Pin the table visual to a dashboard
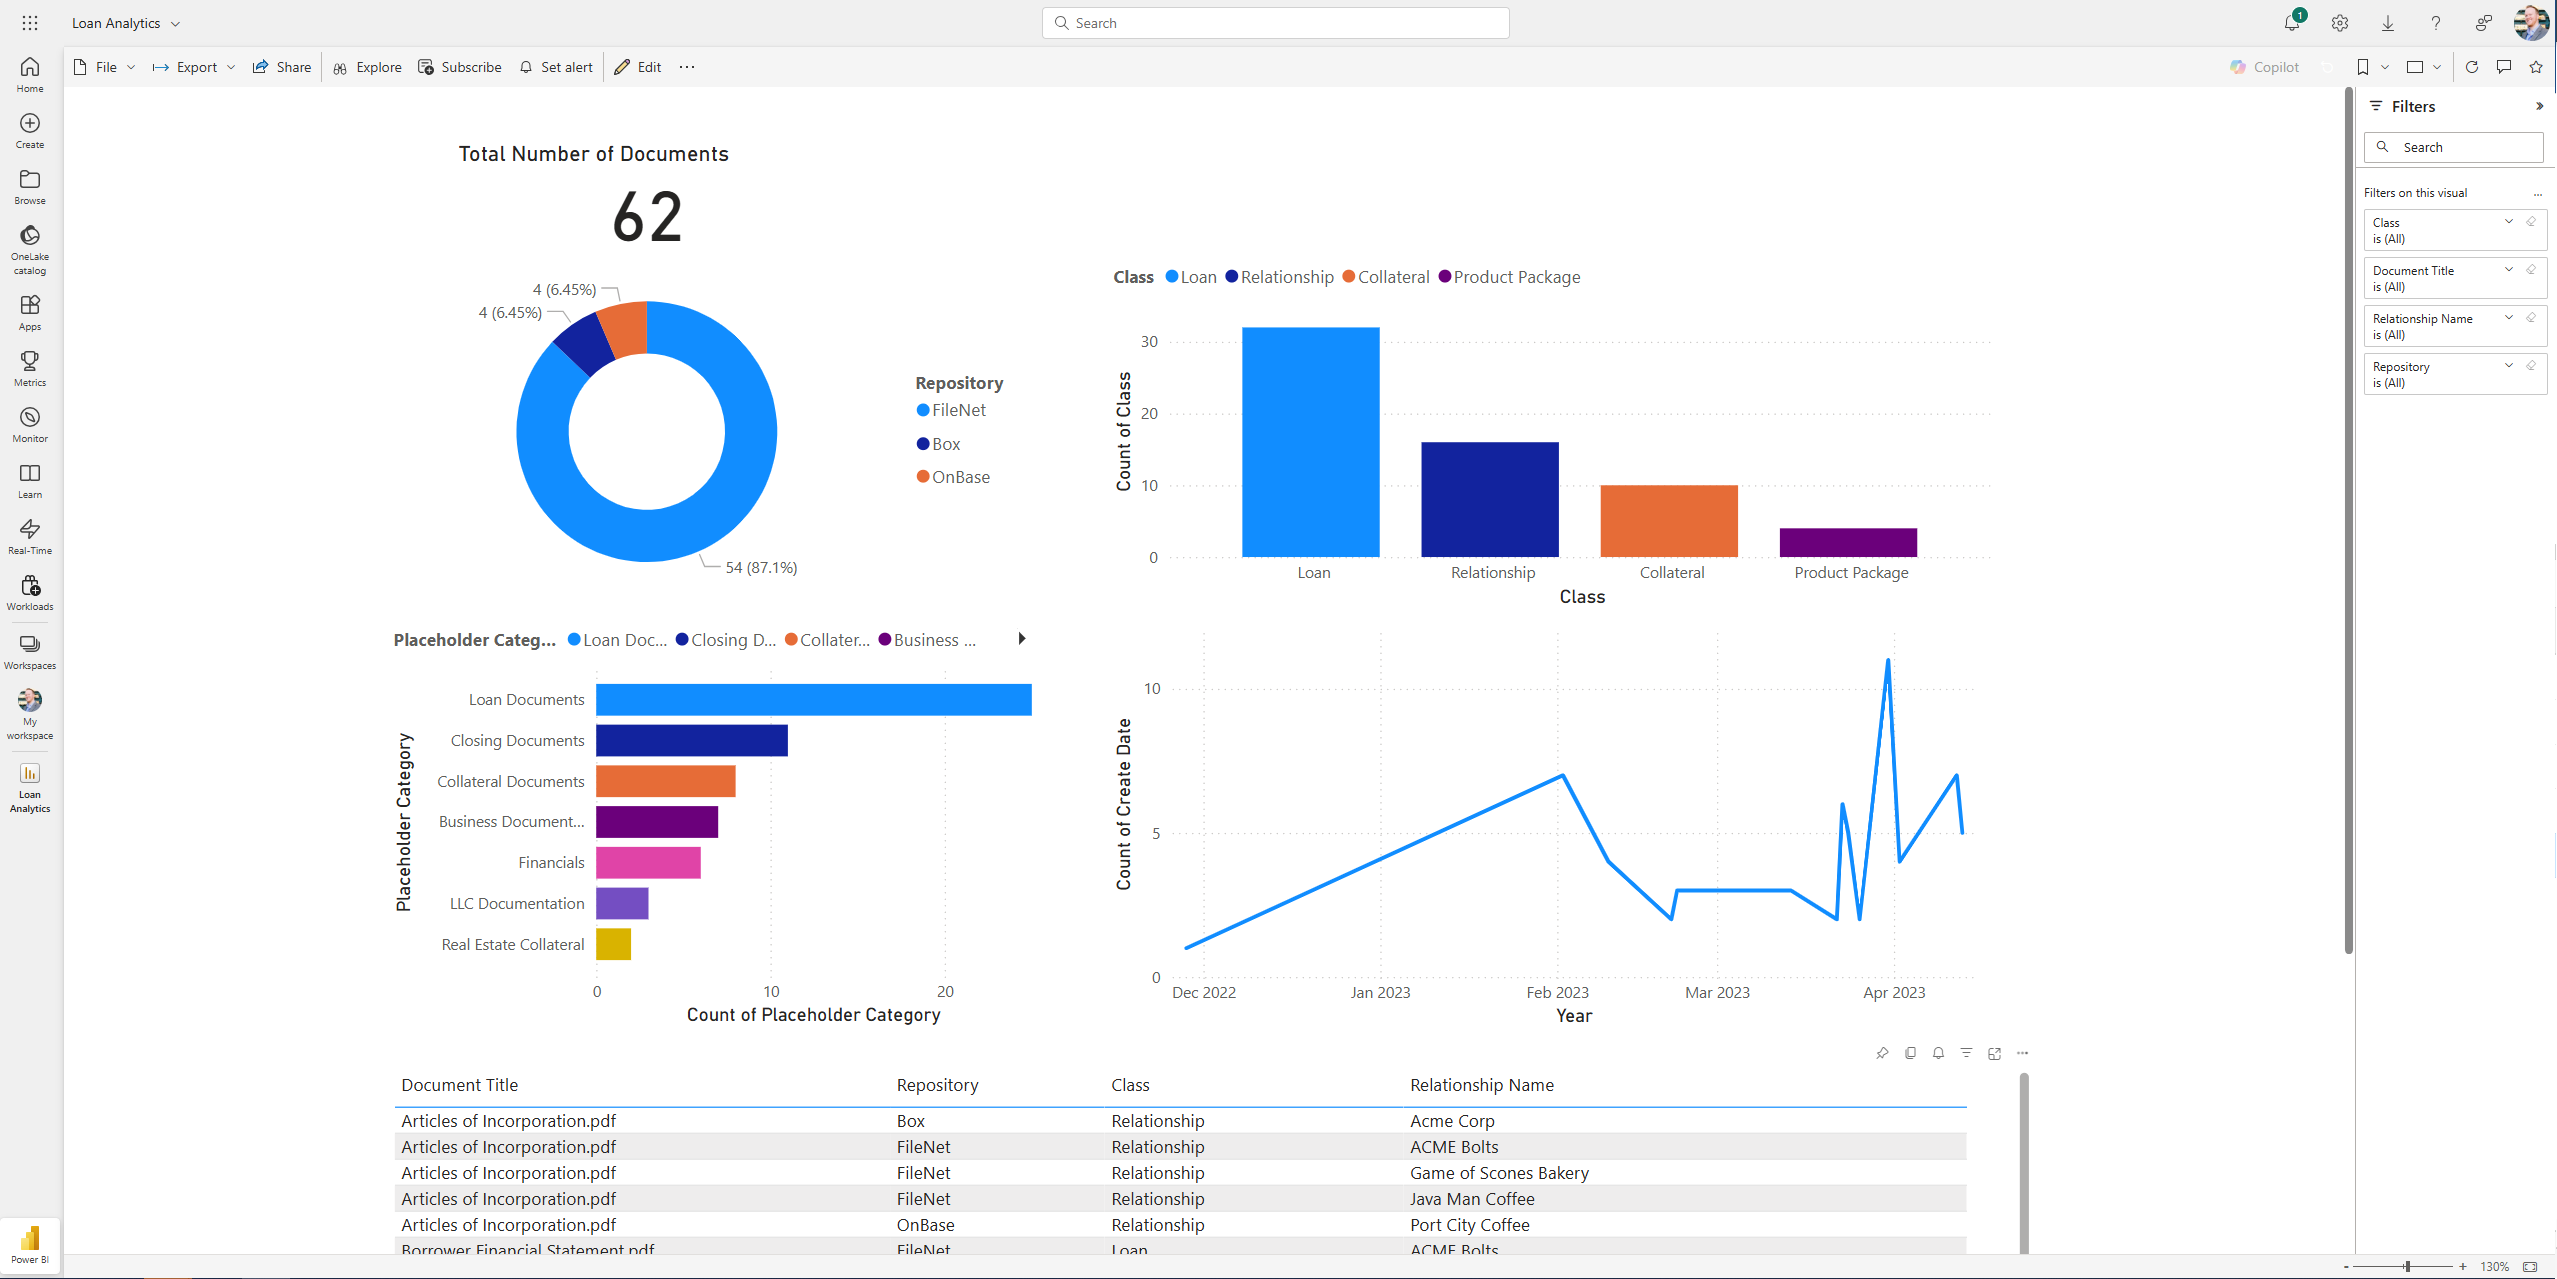Image resolution: width=2557 pixels, height=1279 pixels. (x=1883, y=1053)
